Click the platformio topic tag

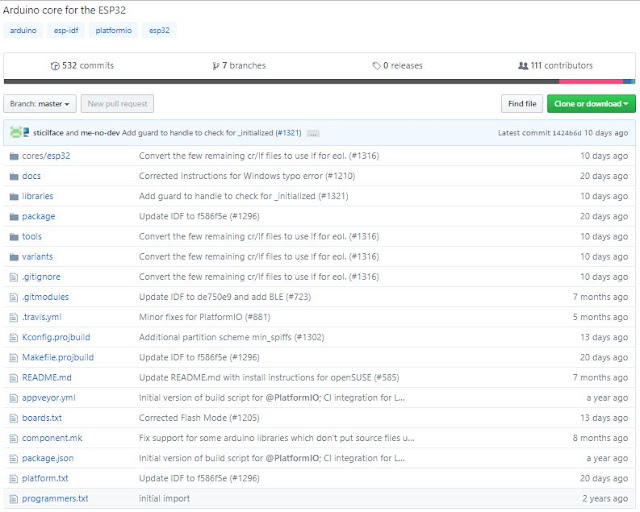tap(113, 30)
